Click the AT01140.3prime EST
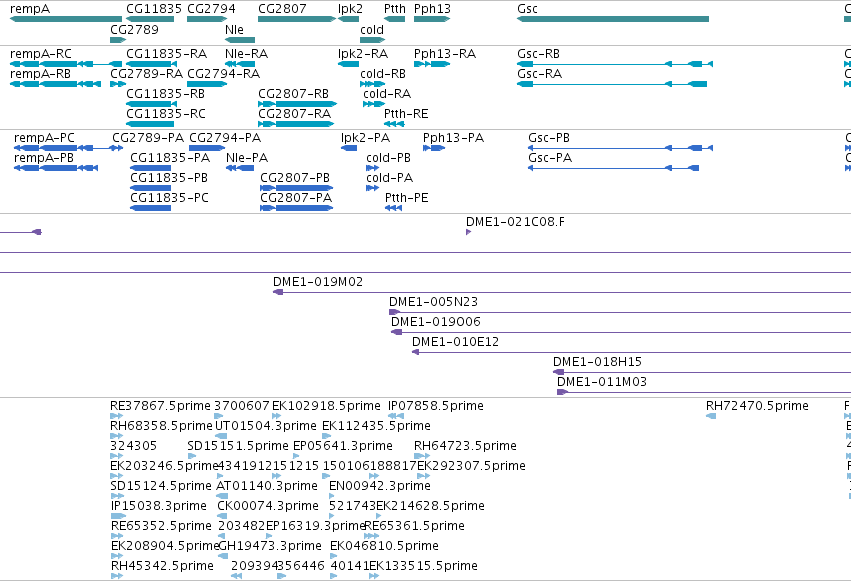 click(221, 496)
